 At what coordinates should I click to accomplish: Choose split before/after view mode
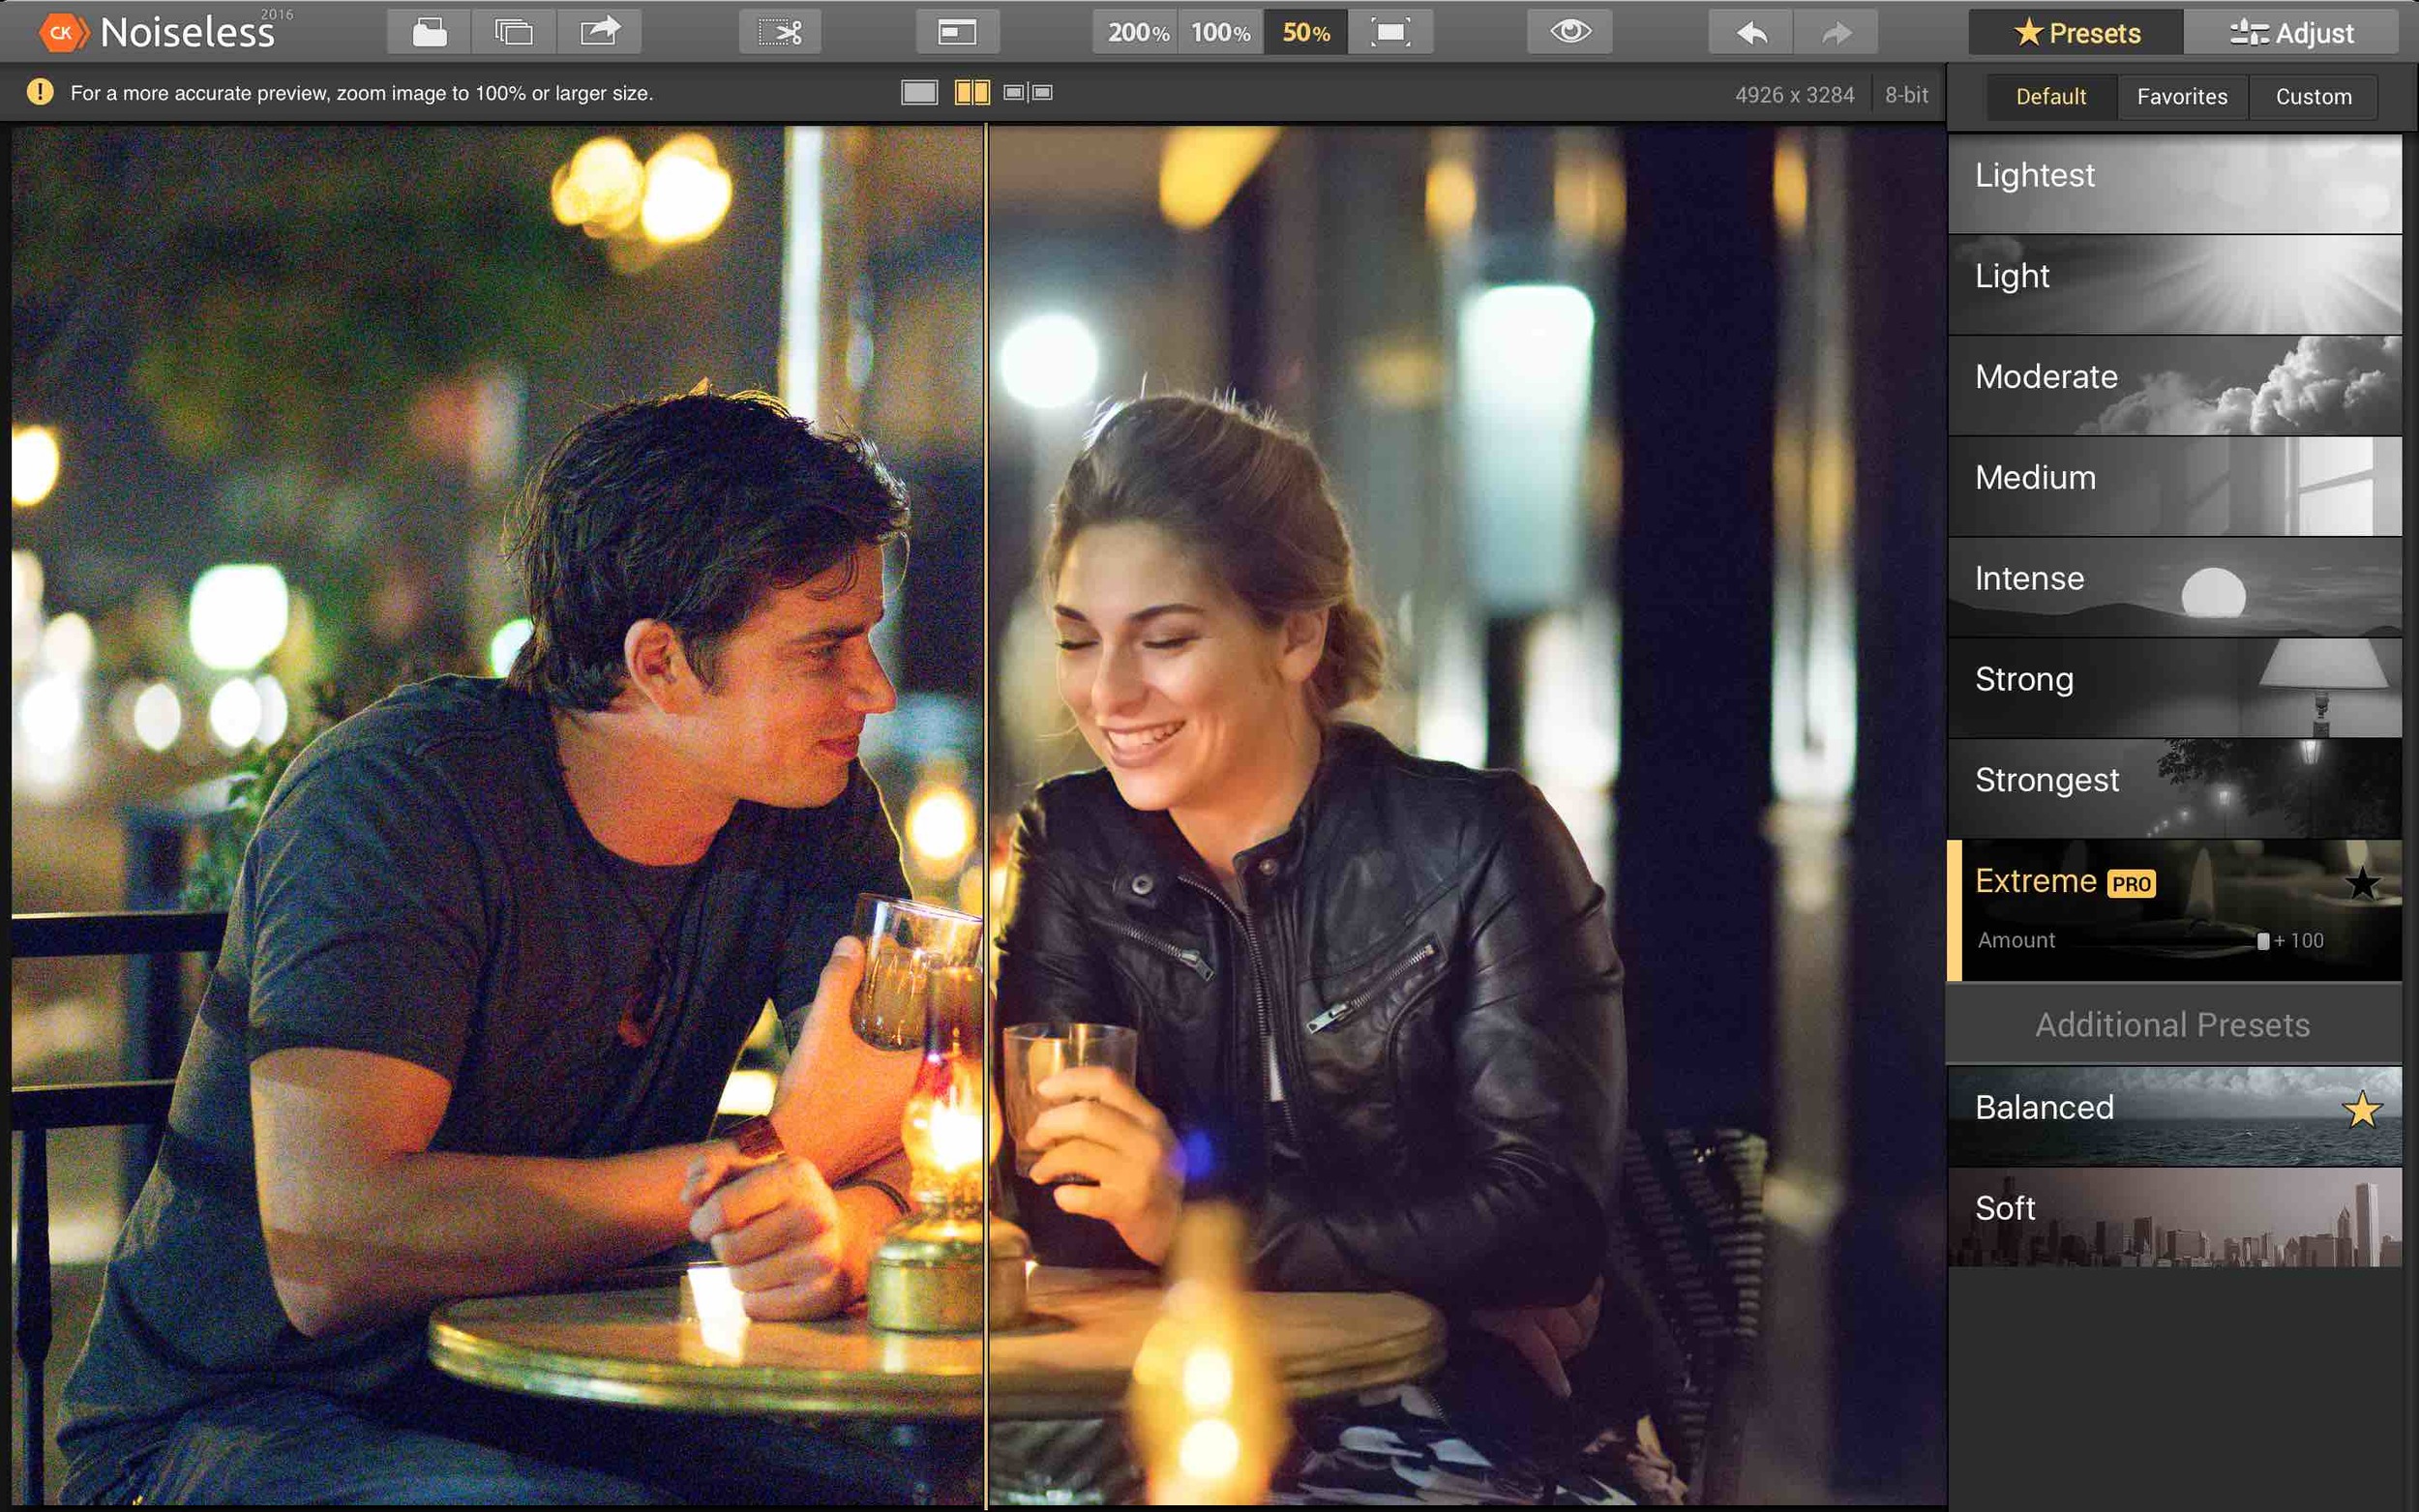[972, 93]
